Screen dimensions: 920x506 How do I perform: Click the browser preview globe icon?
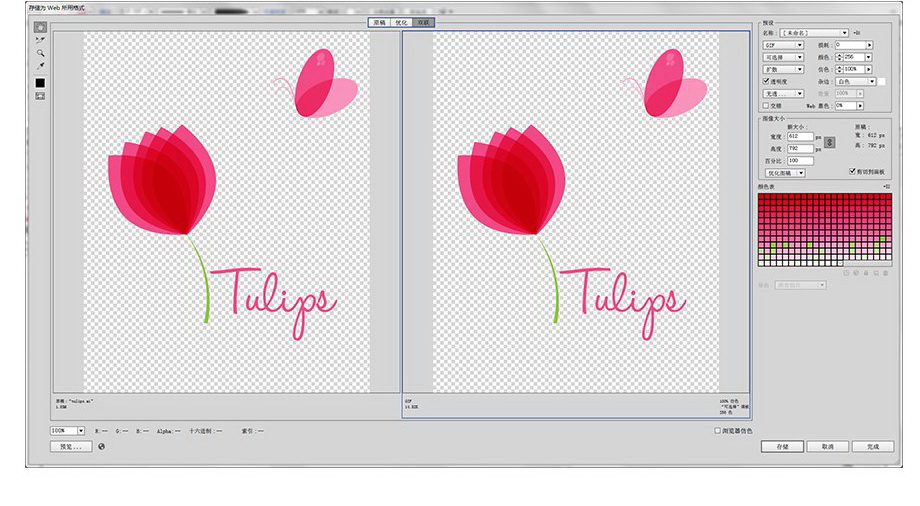coord(101,447)
